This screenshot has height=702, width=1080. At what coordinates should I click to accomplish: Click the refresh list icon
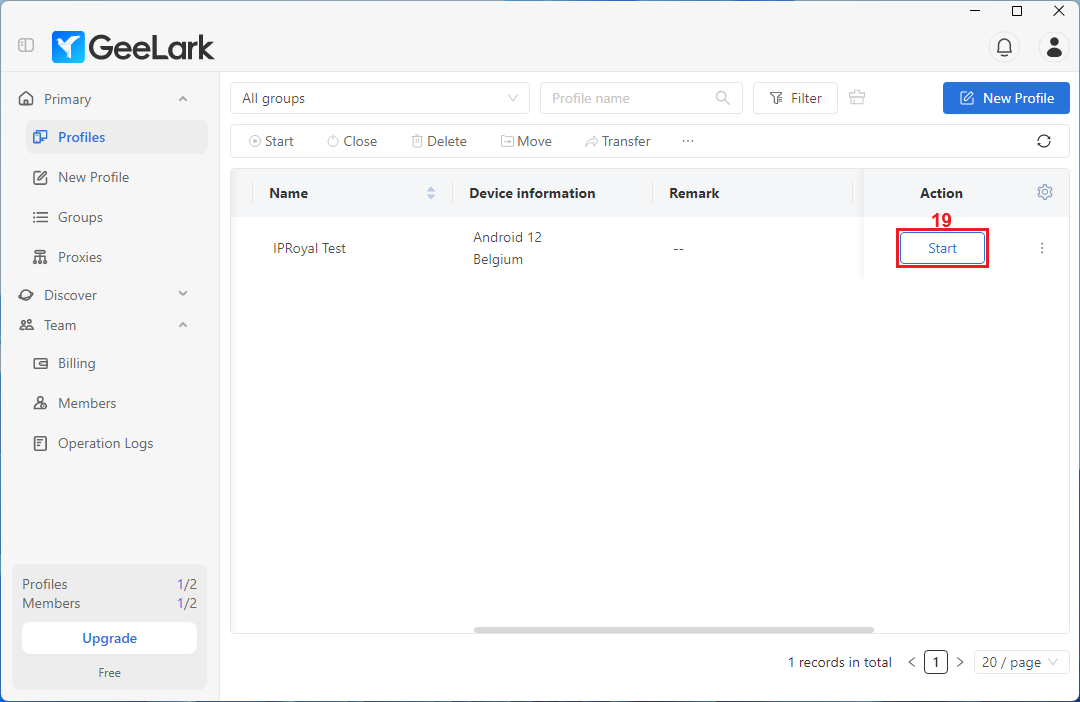[x=1044, y=141]
